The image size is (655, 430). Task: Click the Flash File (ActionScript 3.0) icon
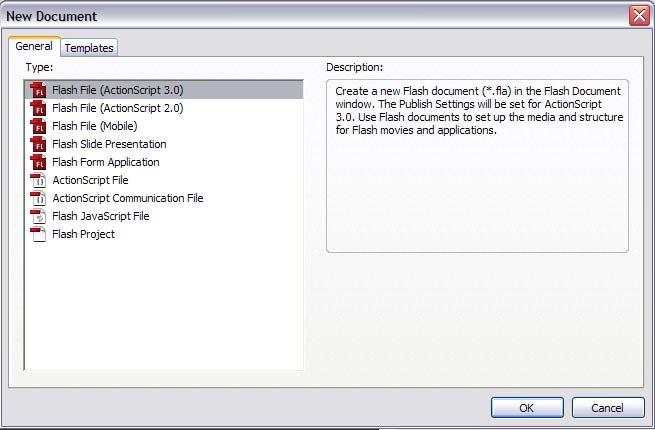pyautogui.click(x=38, y=90)
